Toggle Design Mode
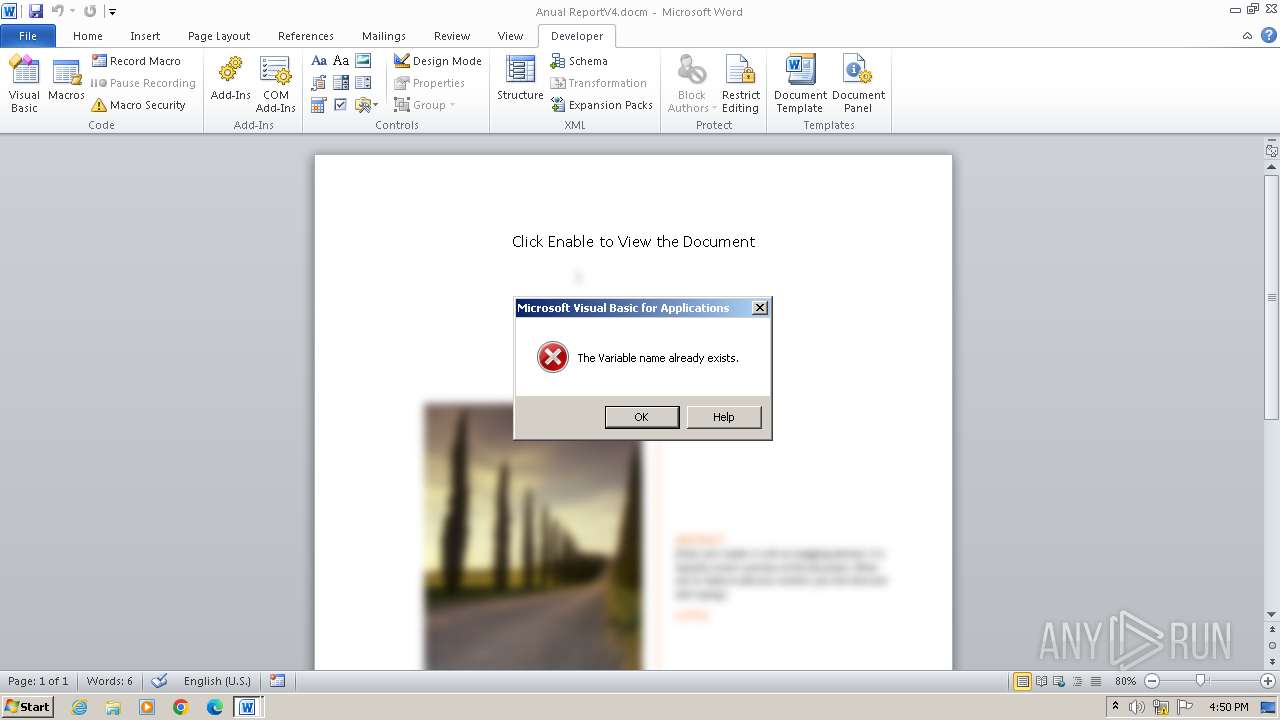 pyautogui.click(x=438, y=61)
